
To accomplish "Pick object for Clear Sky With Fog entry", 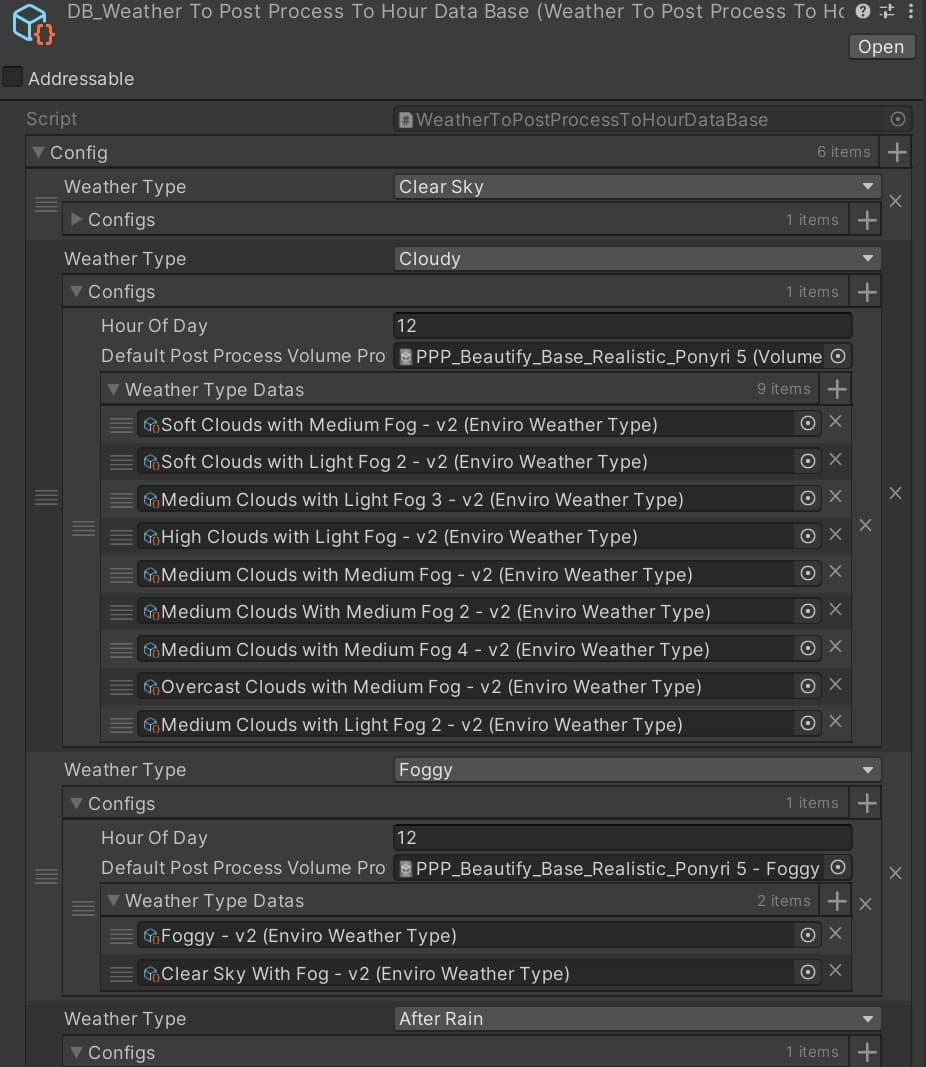I will pos(808,972).
